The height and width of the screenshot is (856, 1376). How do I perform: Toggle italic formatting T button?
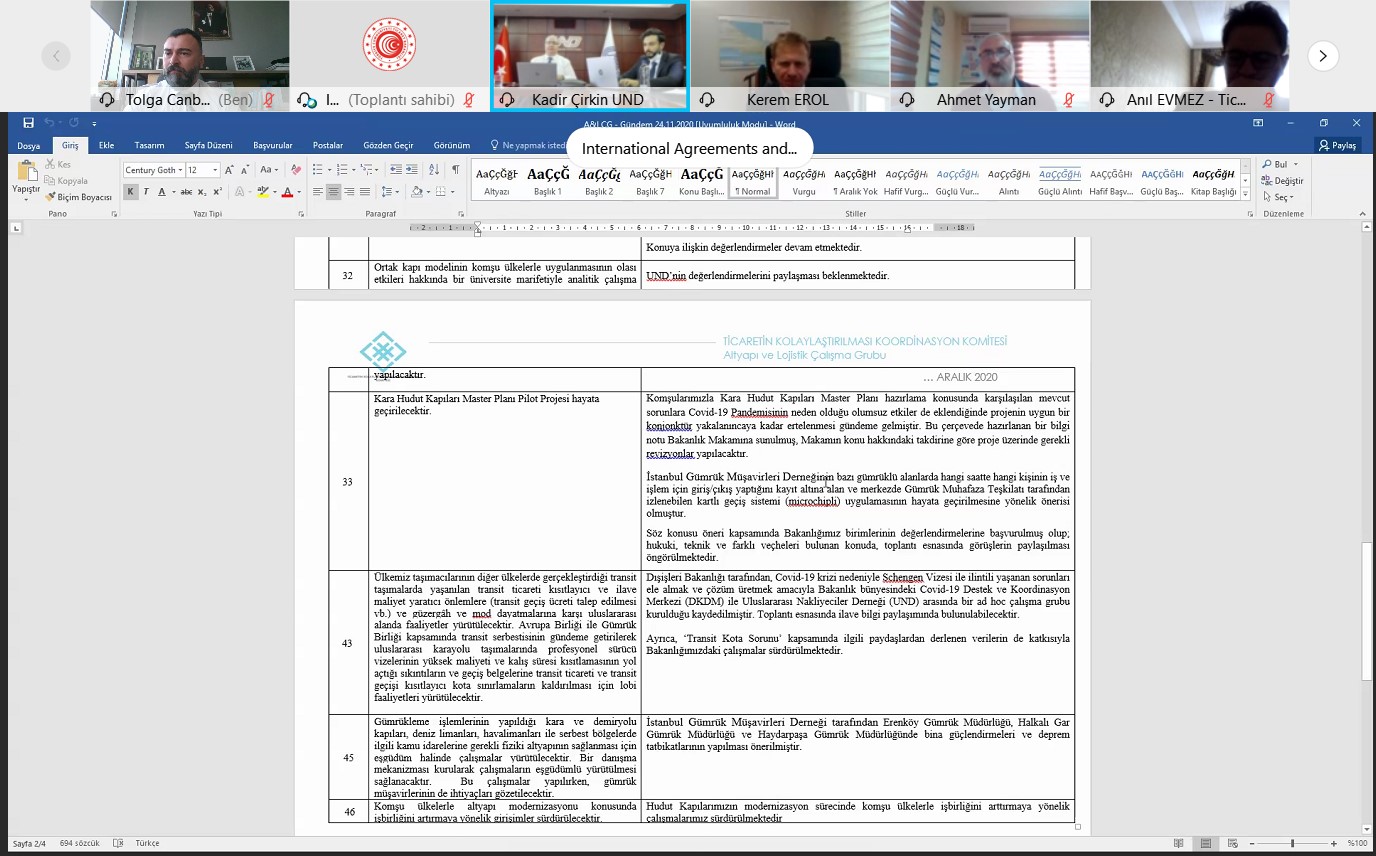coord(145,192)
